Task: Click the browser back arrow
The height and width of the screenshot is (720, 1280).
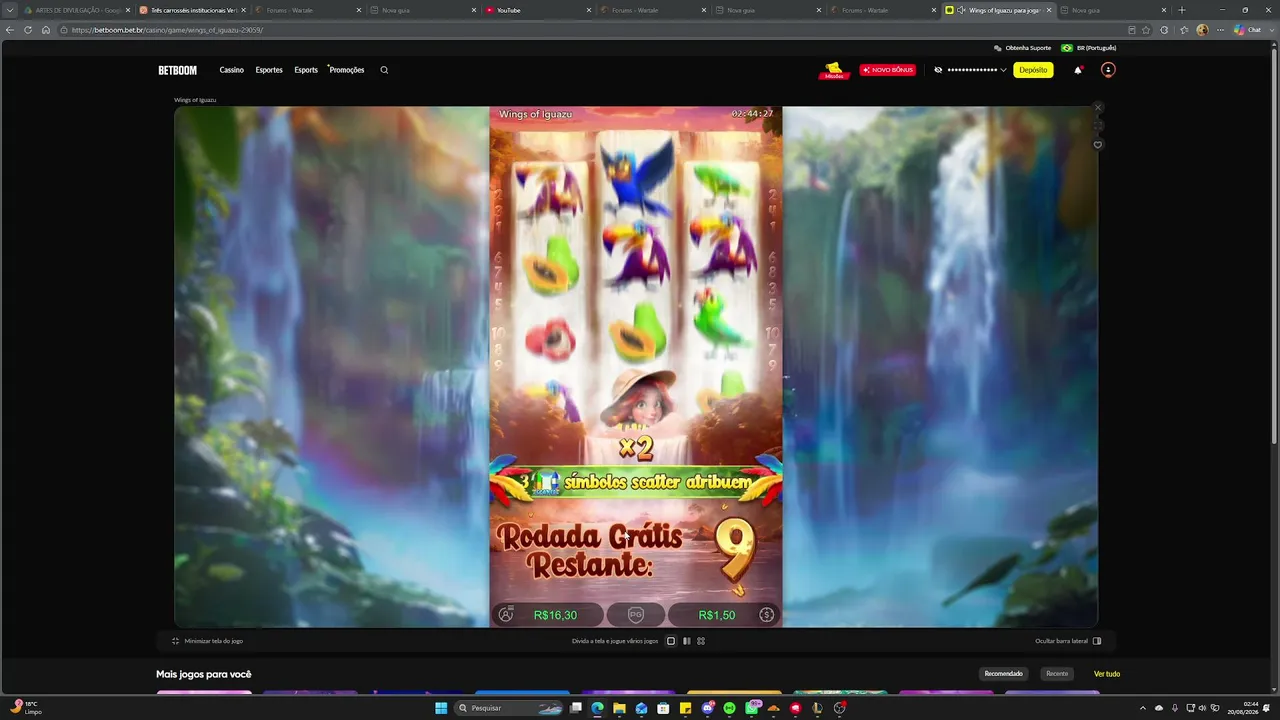Action: [11, 30]
